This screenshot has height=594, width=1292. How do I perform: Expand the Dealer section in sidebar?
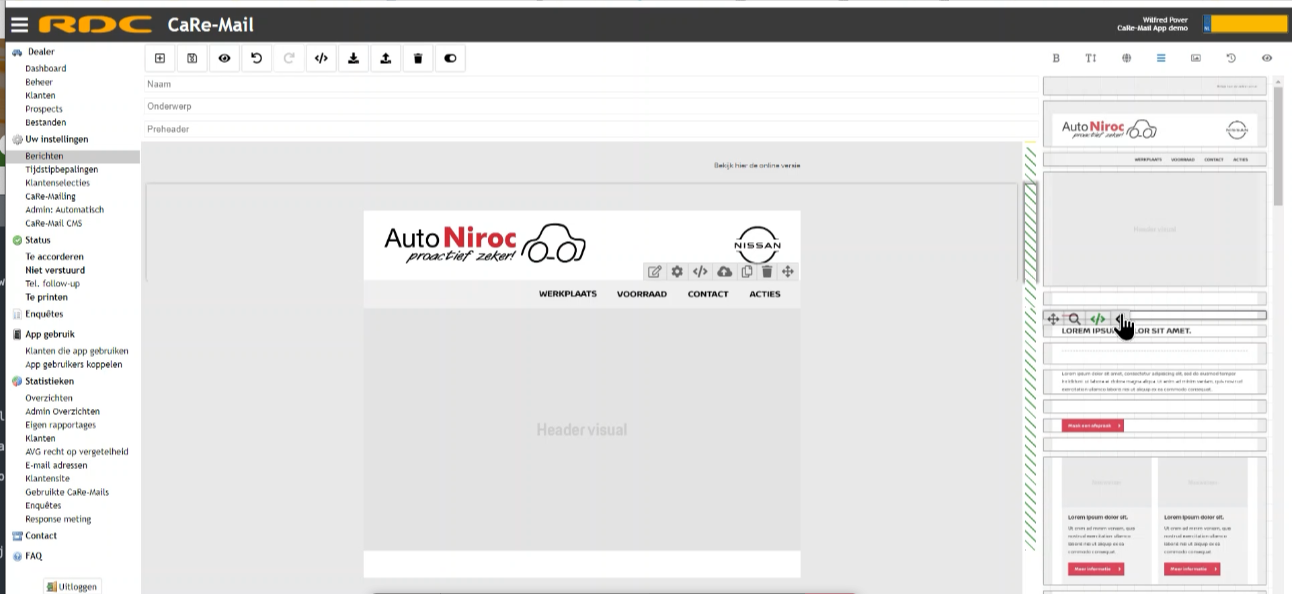tap(41, 52)
